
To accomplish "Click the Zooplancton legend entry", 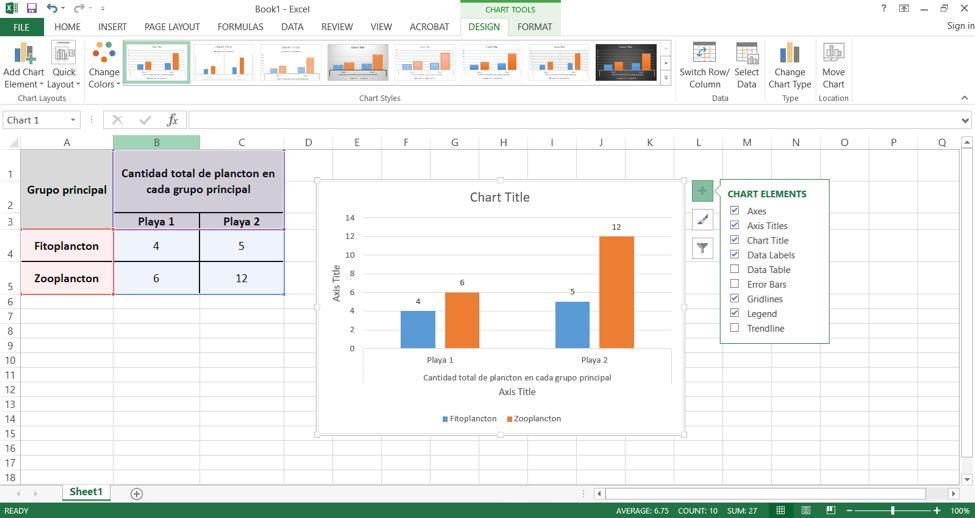I will 534,419.
